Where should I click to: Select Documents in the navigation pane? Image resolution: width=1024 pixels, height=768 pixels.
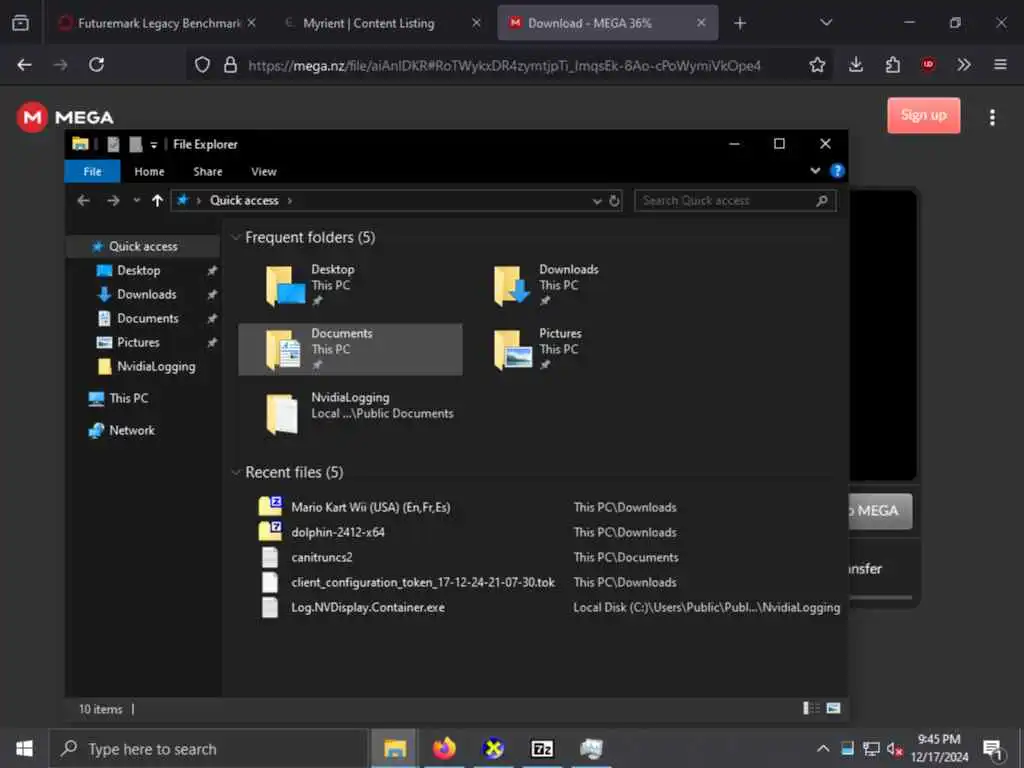tap(148, 318)
